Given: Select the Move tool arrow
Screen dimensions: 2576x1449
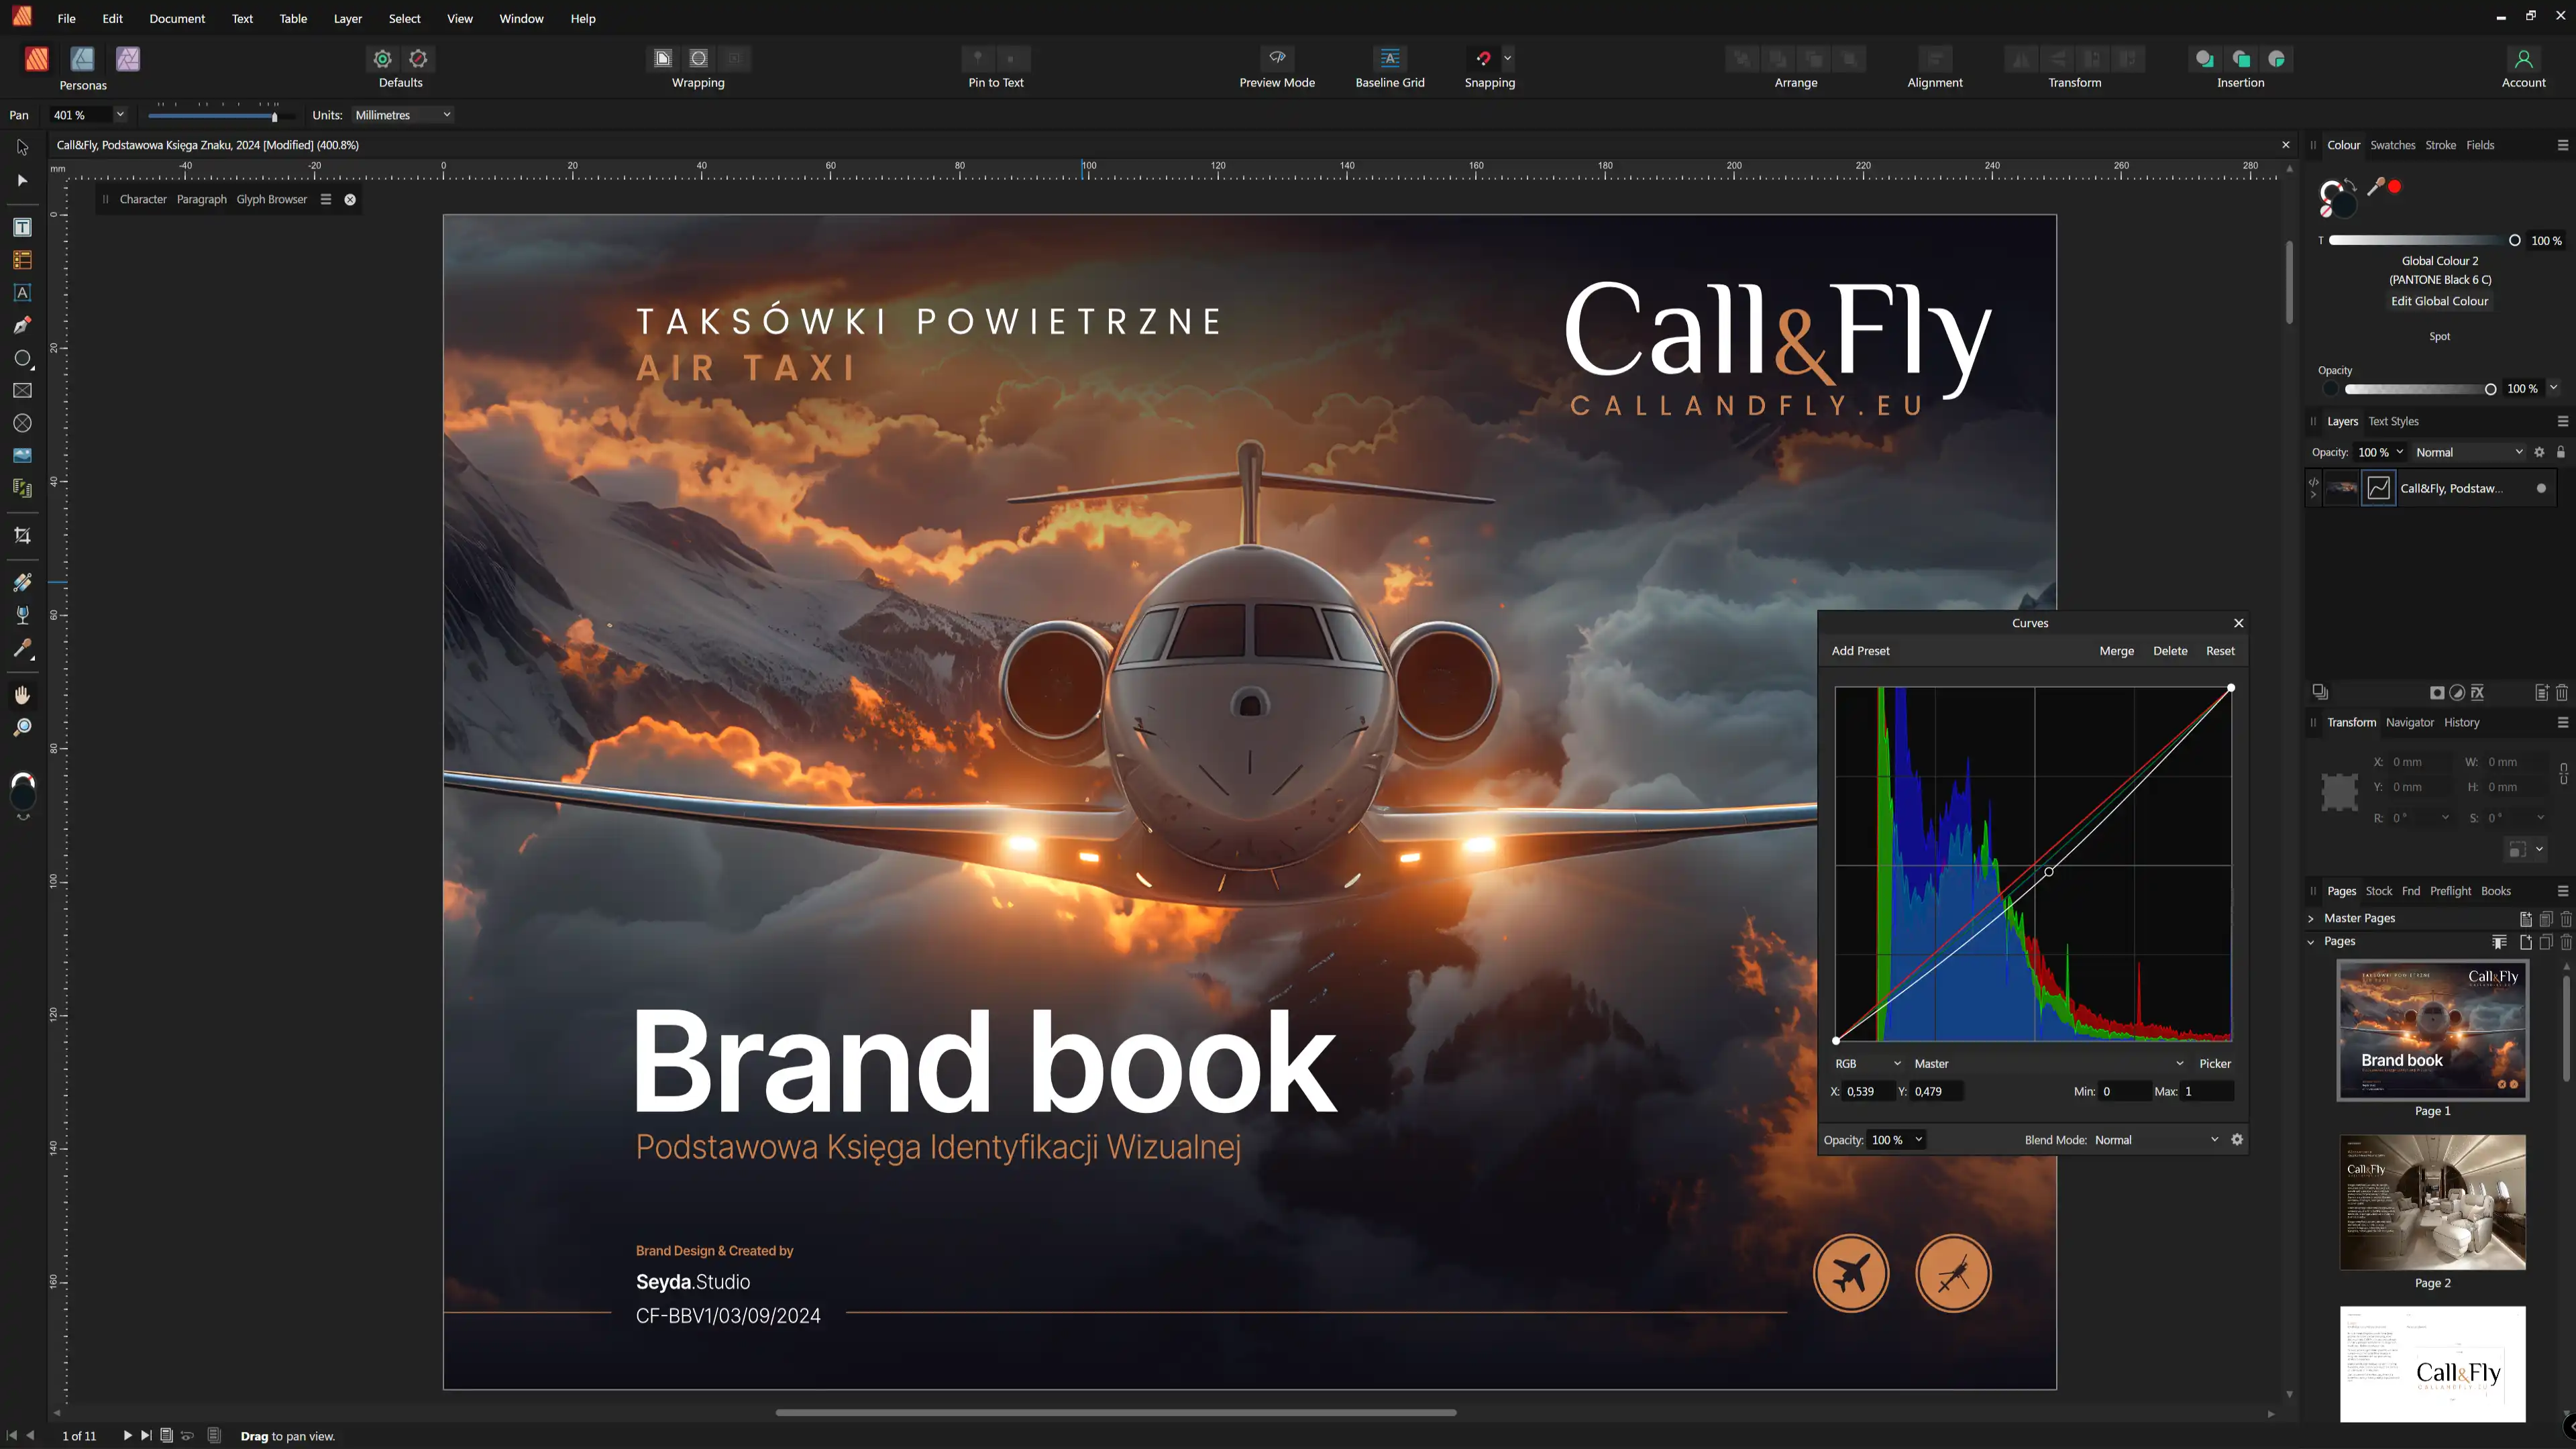Looking at the screenshot, I should [22, 148].
